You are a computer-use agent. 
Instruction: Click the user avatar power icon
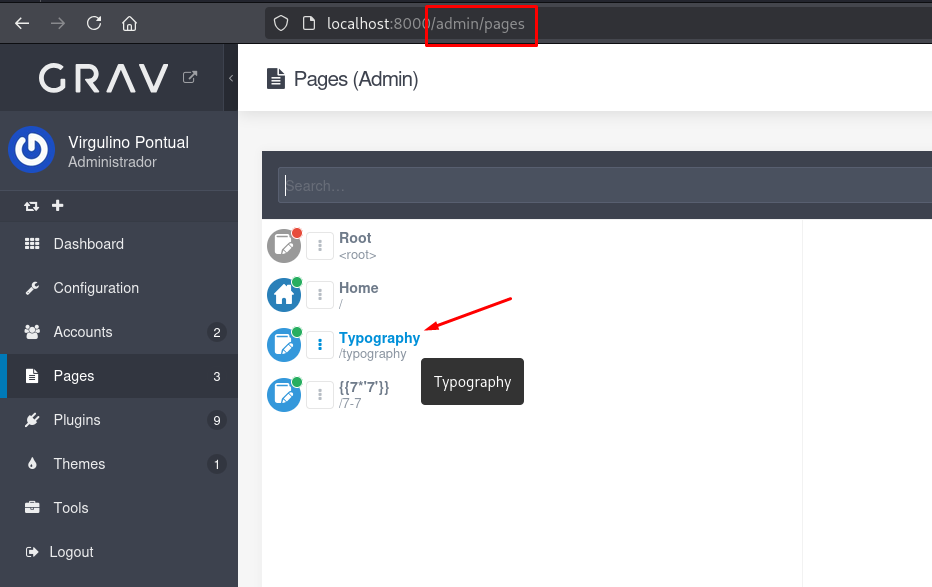32,150
